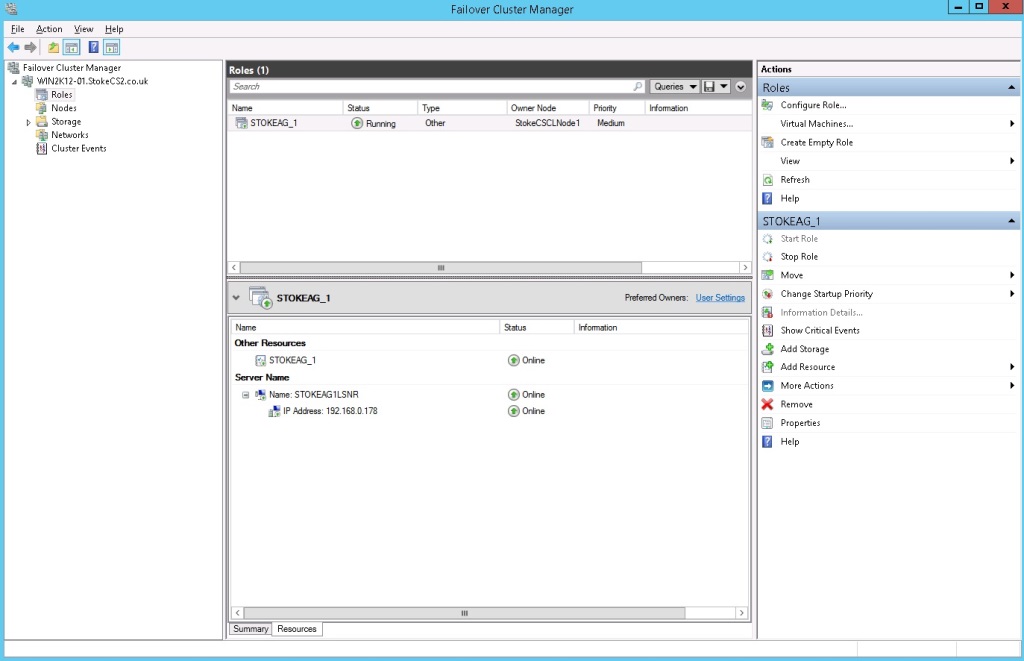The image size is (1024, 661).
Task: Click the Show Critical Events icon
Action: coord(768,330)
